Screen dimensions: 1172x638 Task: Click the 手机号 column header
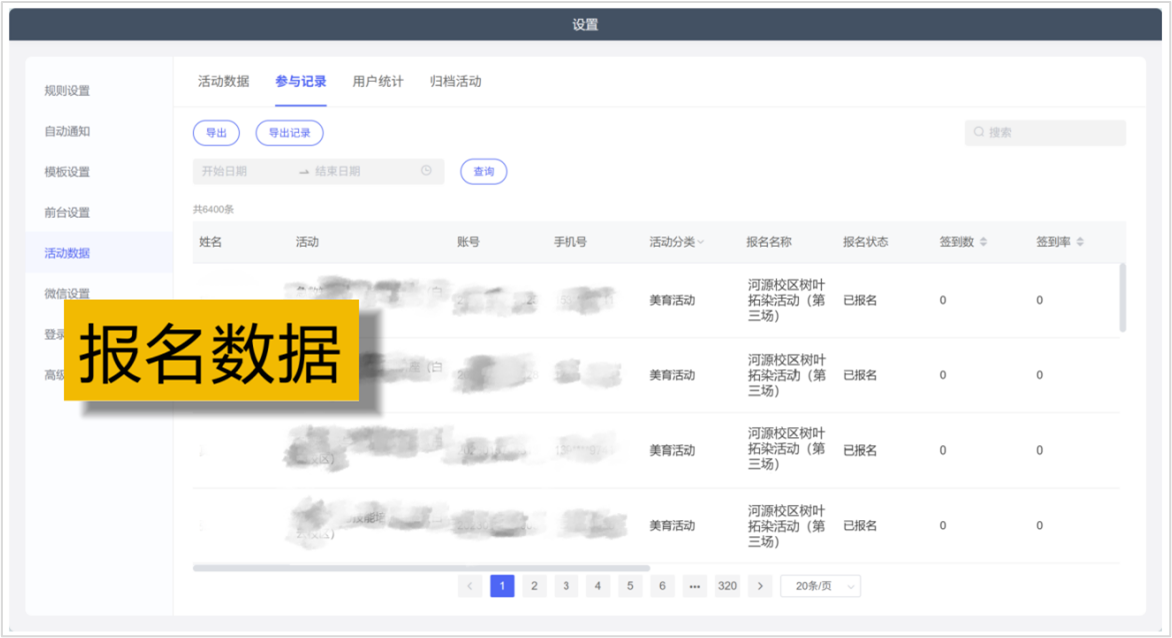click(570, 242)
